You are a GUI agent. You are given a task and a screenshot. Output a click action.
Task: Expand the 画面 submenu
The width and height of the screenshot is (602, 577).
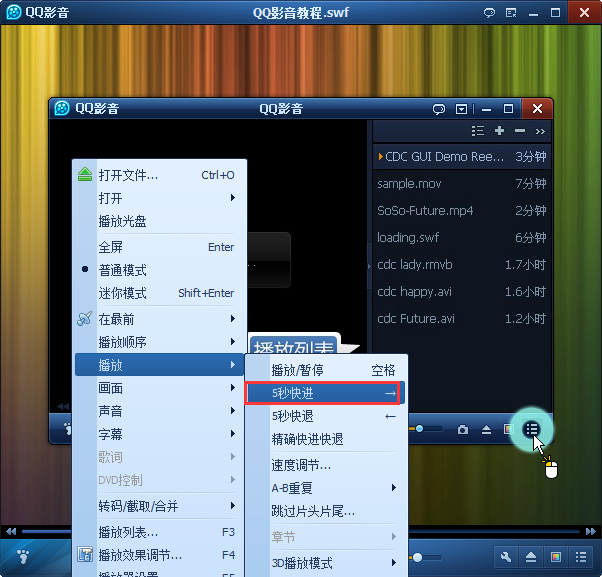(x=159, y=388)
